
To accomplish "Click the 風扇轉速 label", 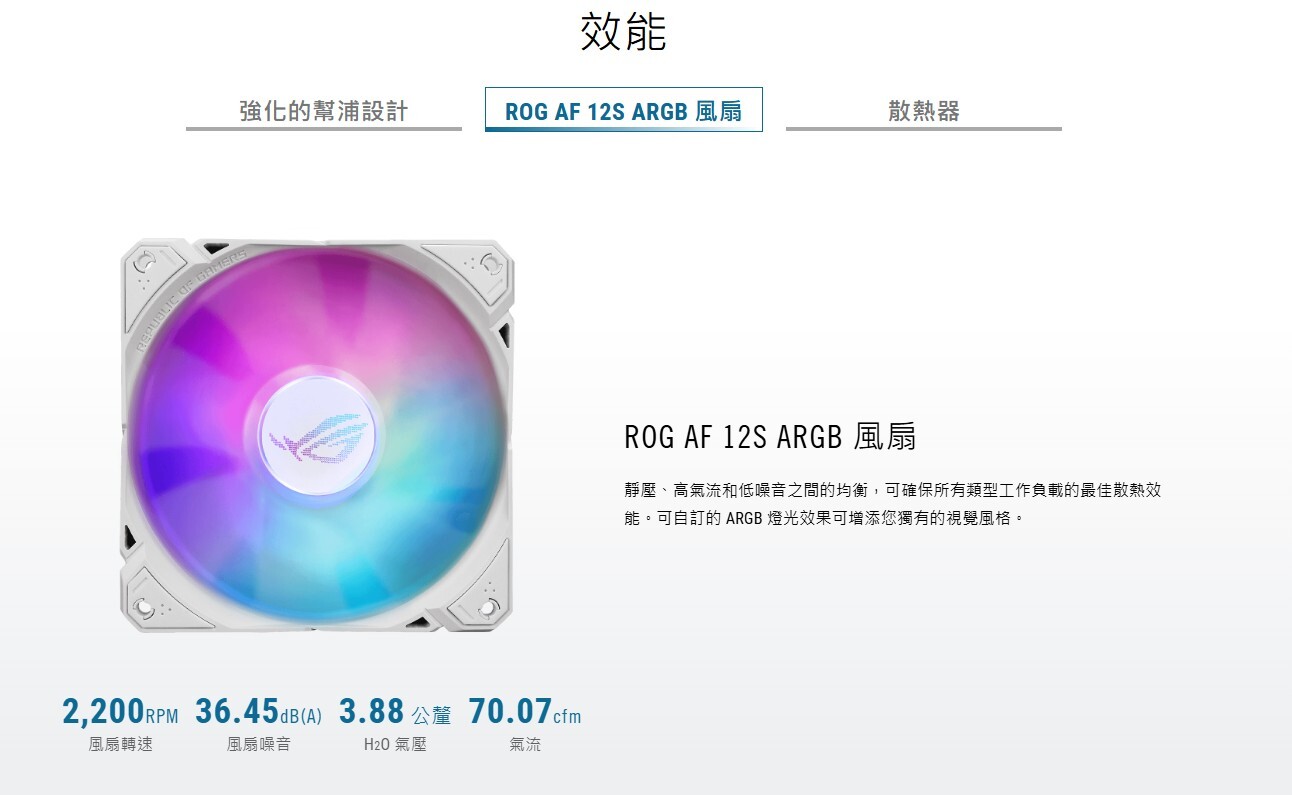I will [120, 744].
